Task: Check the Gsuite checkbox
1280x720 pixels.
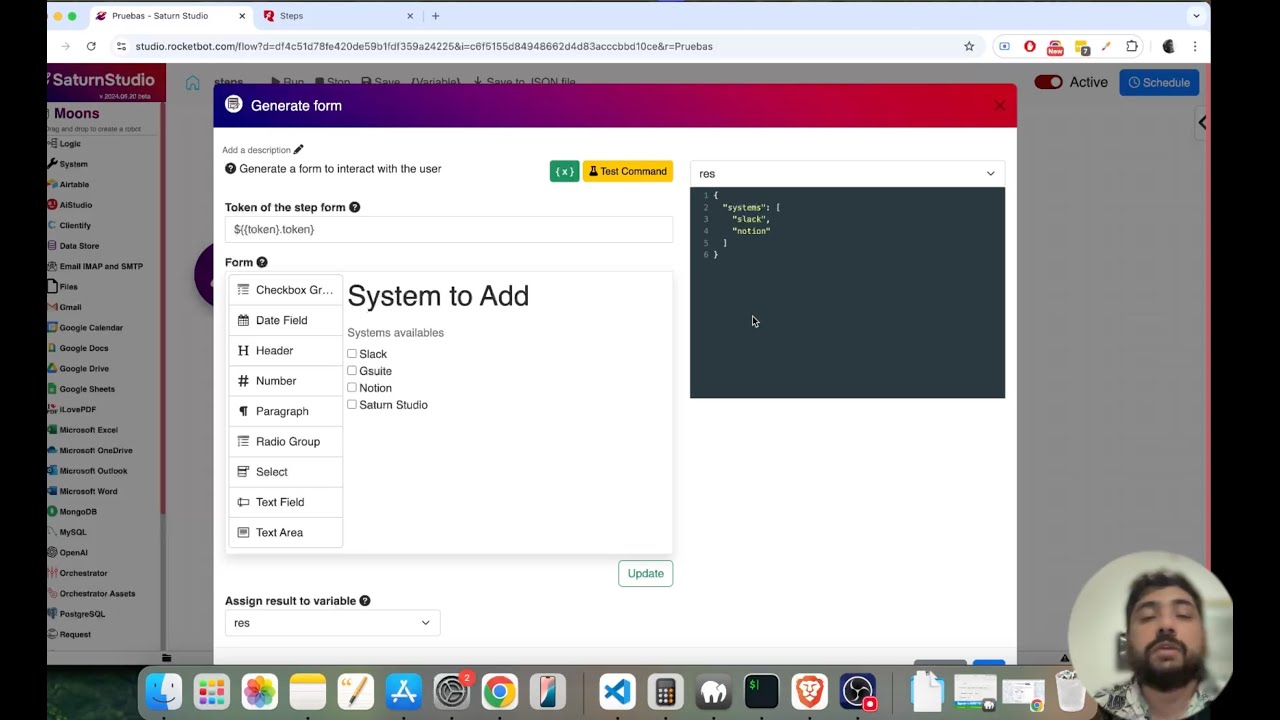Action: click(x=352, y=371)
